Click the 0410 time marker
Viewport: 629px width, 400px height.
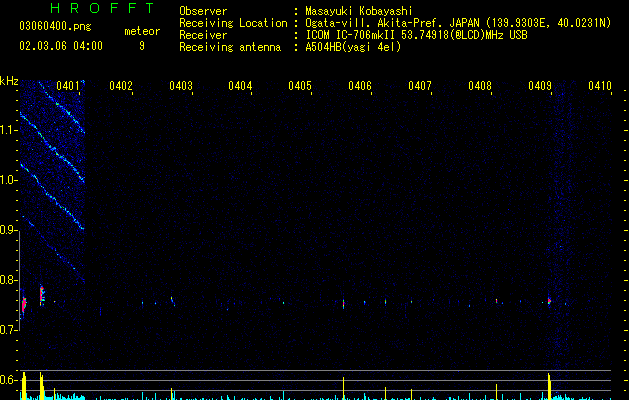tap(600, 86)
